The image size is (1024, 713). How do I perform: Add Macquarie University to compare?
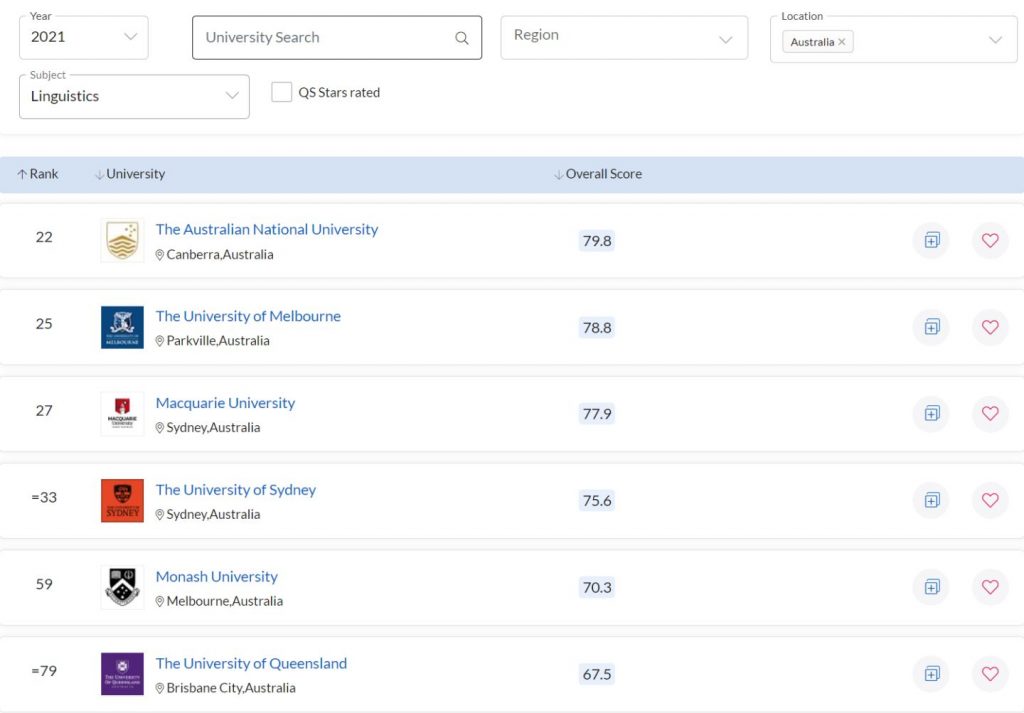pyautogui.click(x=931, y=413)
